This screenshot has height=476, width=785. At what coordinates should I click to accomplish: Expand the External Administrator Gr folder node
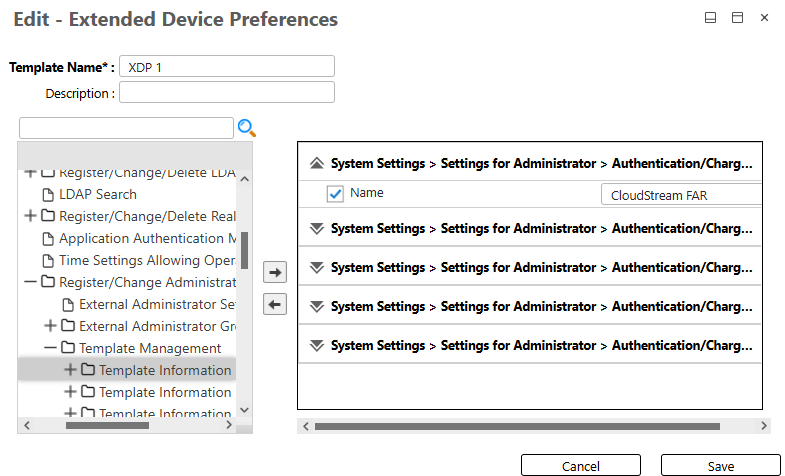(50, 326)
